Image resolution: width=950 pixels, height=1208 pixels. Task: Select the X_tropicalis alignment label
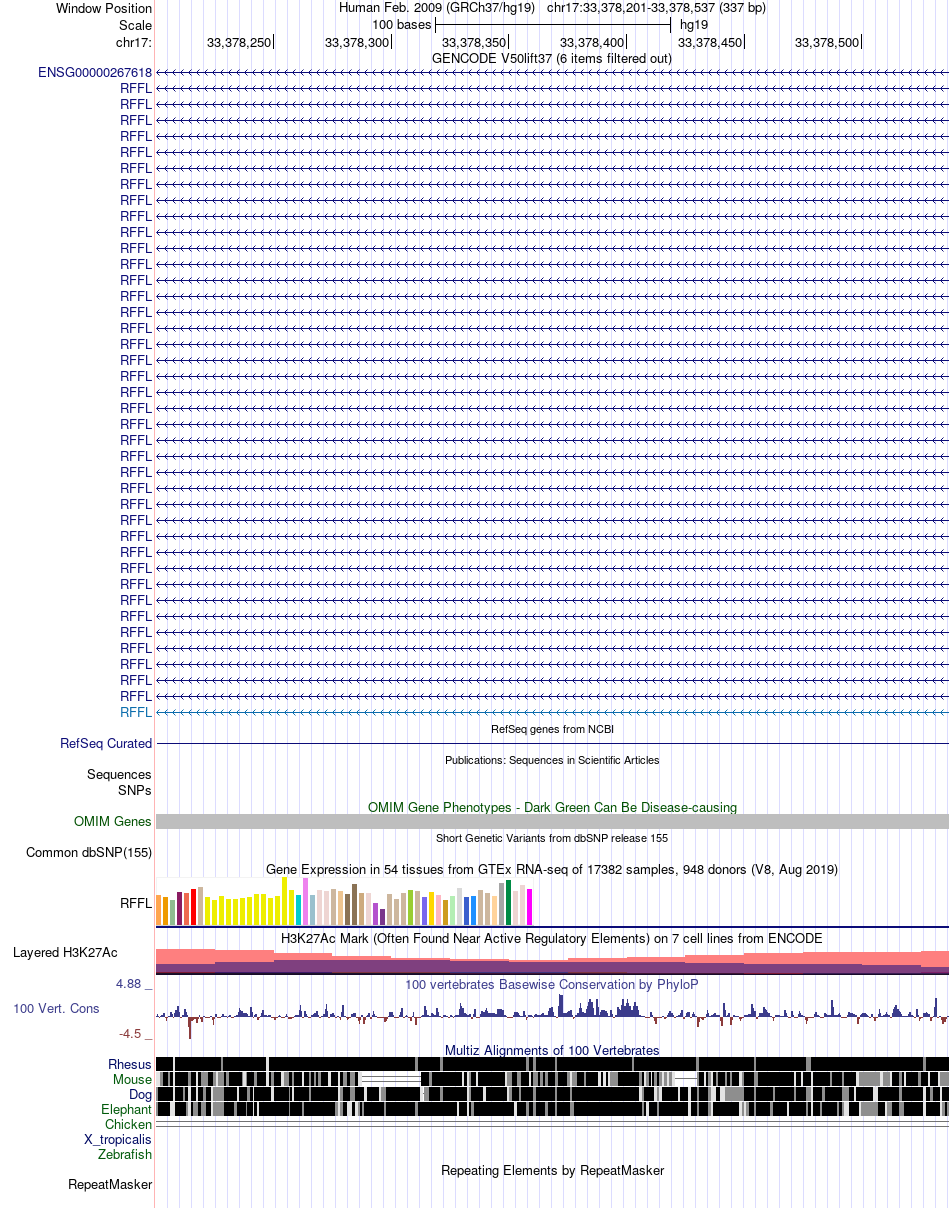(118, 1139)
